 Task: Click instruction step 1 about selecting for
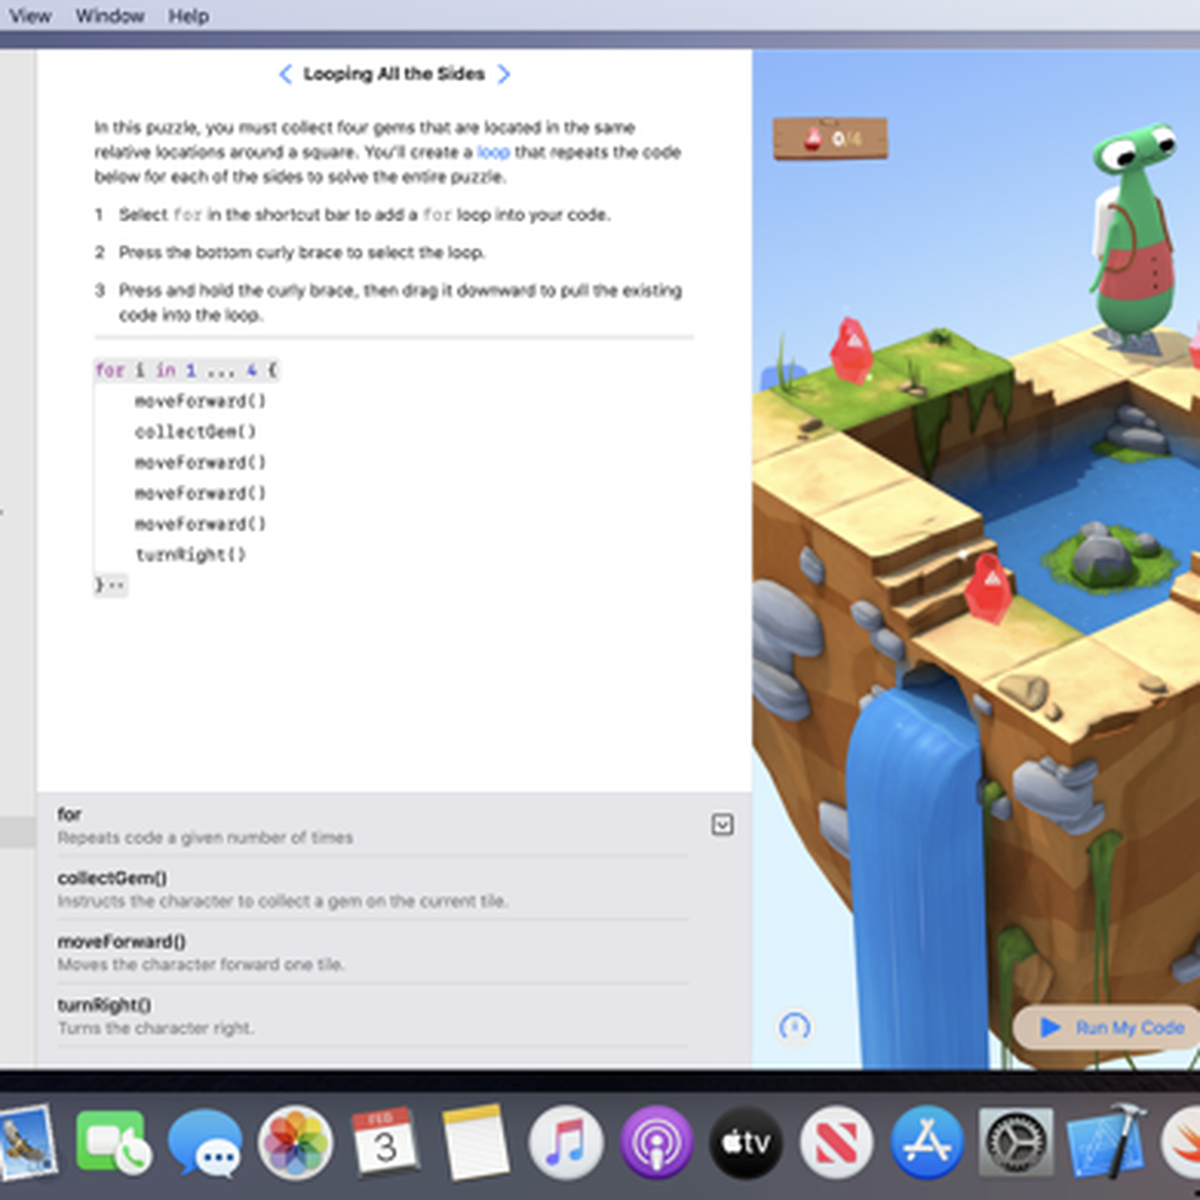[x=364, y=214]
